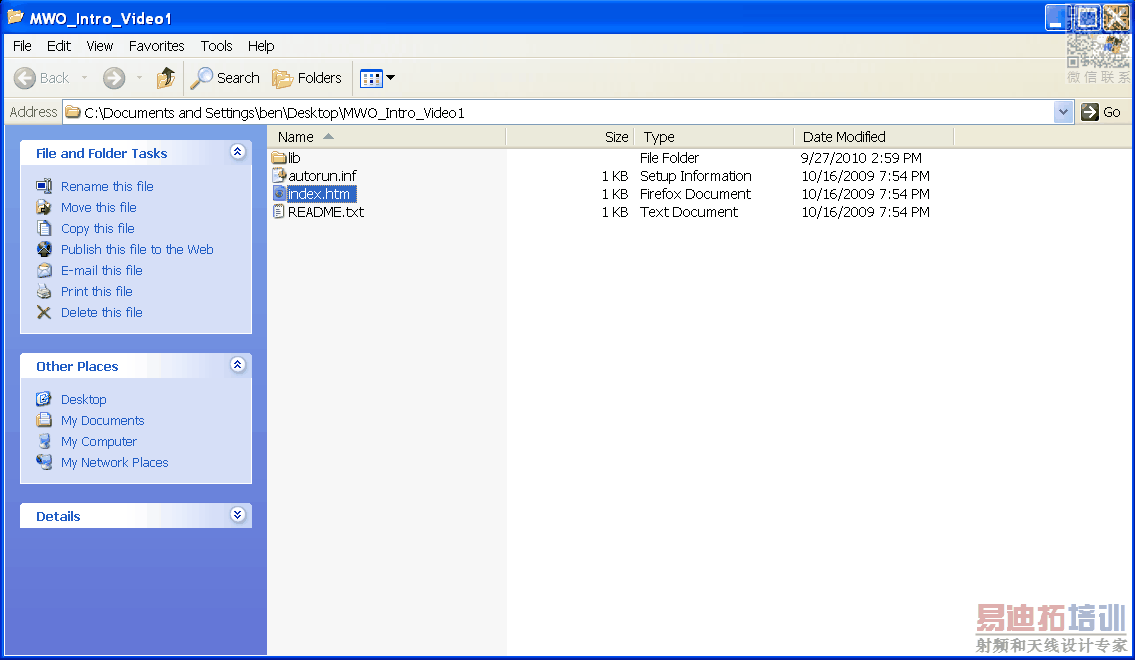Click the My Network Places icon
1135x660 pixels.
pos(44,462)
